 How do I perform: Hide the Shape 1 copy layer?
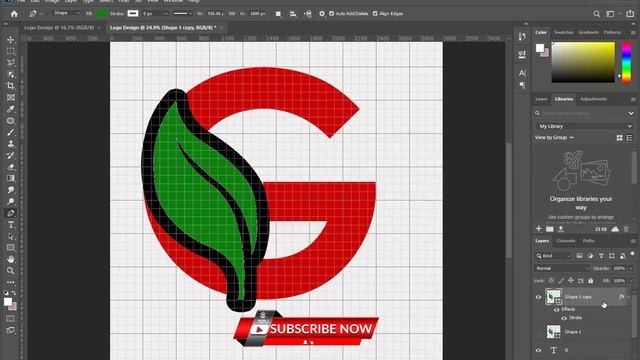pyautogui.click(x=538, y=297)
